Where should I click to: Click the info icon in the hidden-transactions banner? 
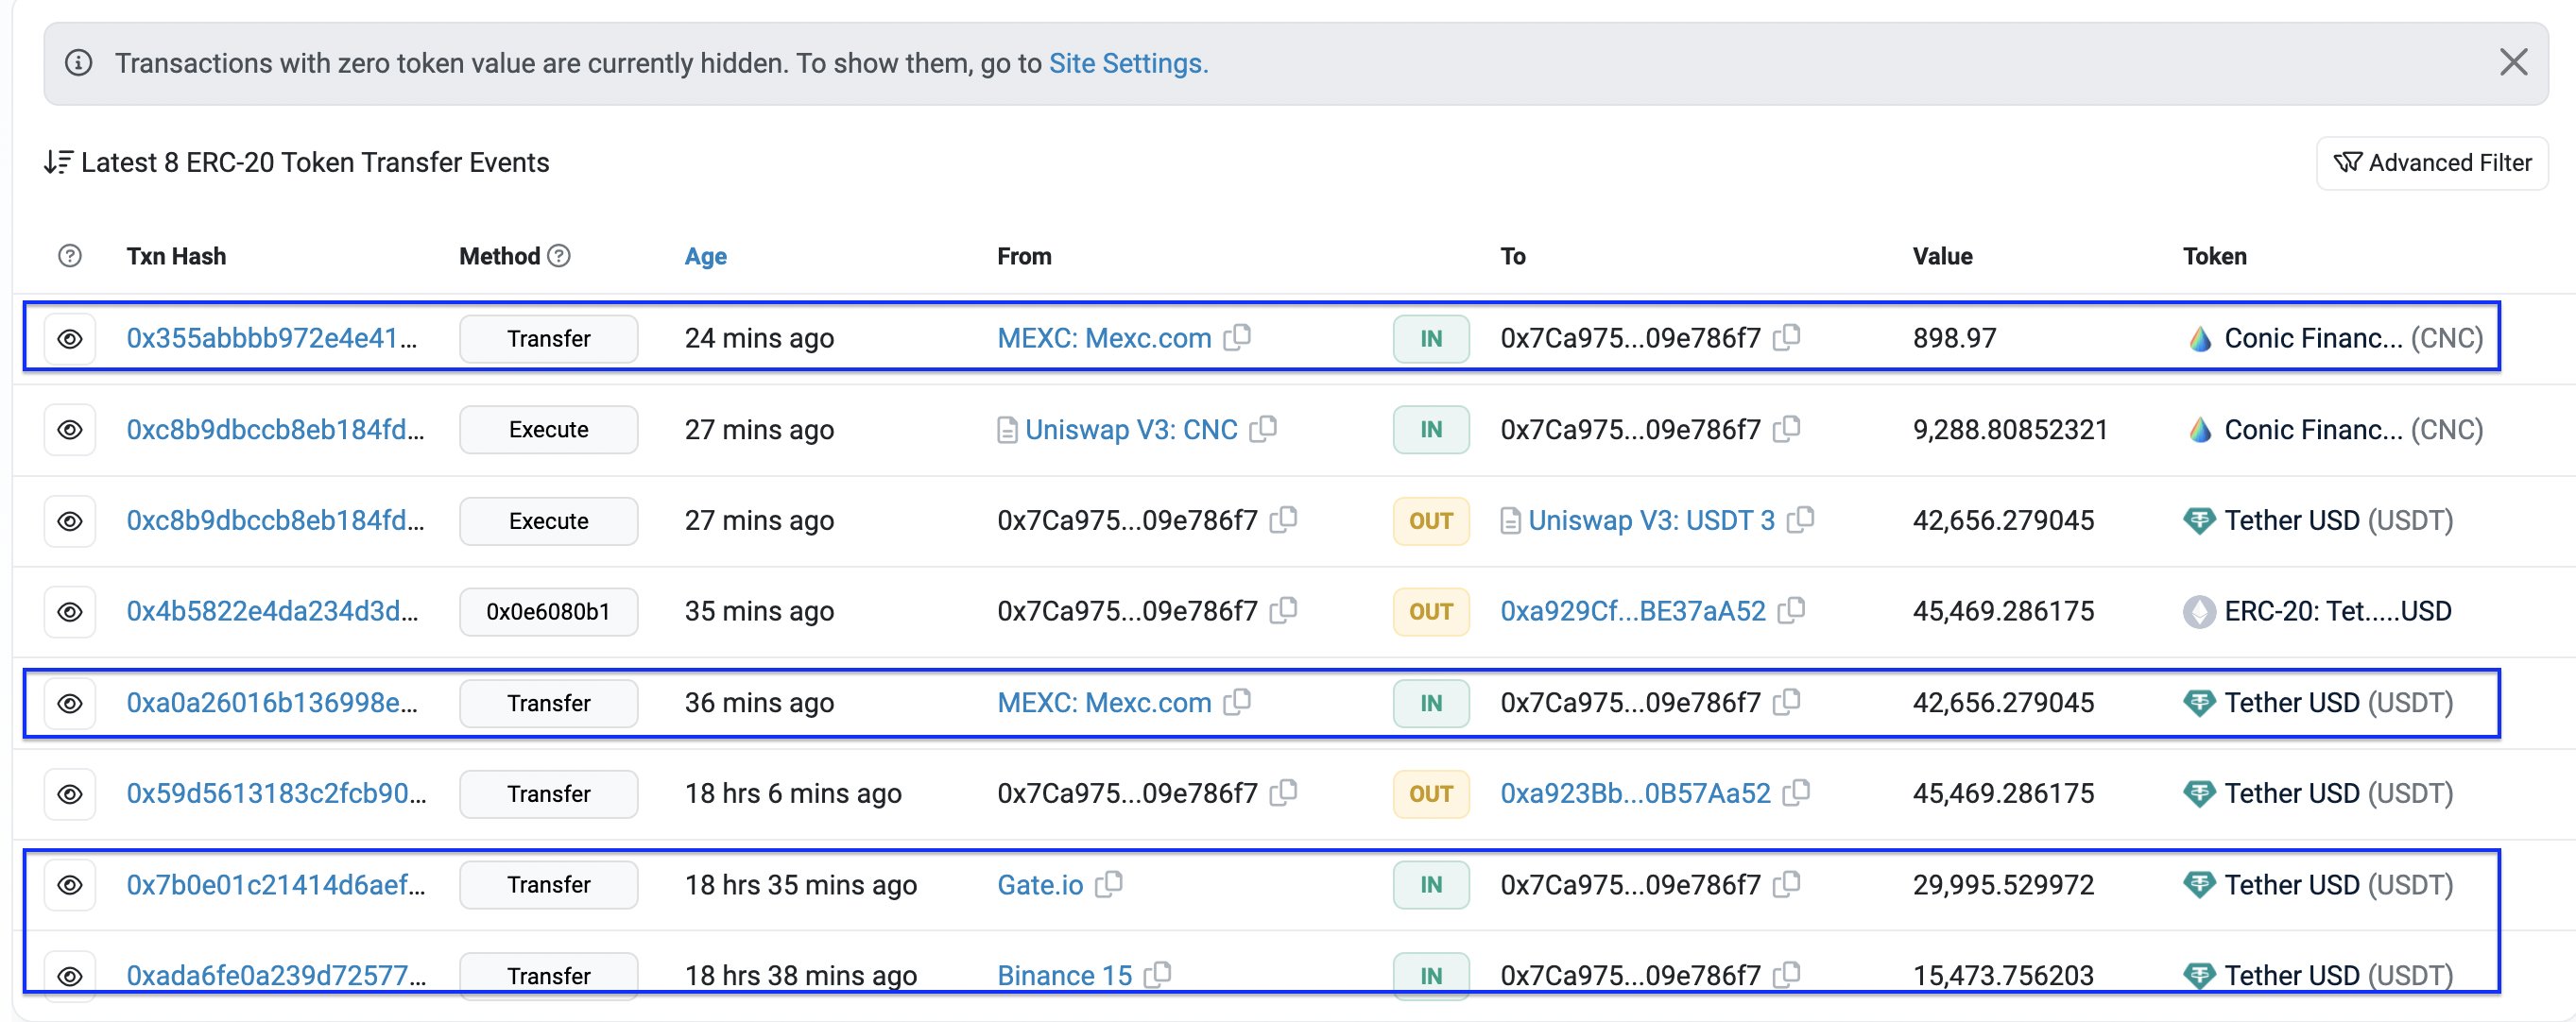(x=79, y=62)
